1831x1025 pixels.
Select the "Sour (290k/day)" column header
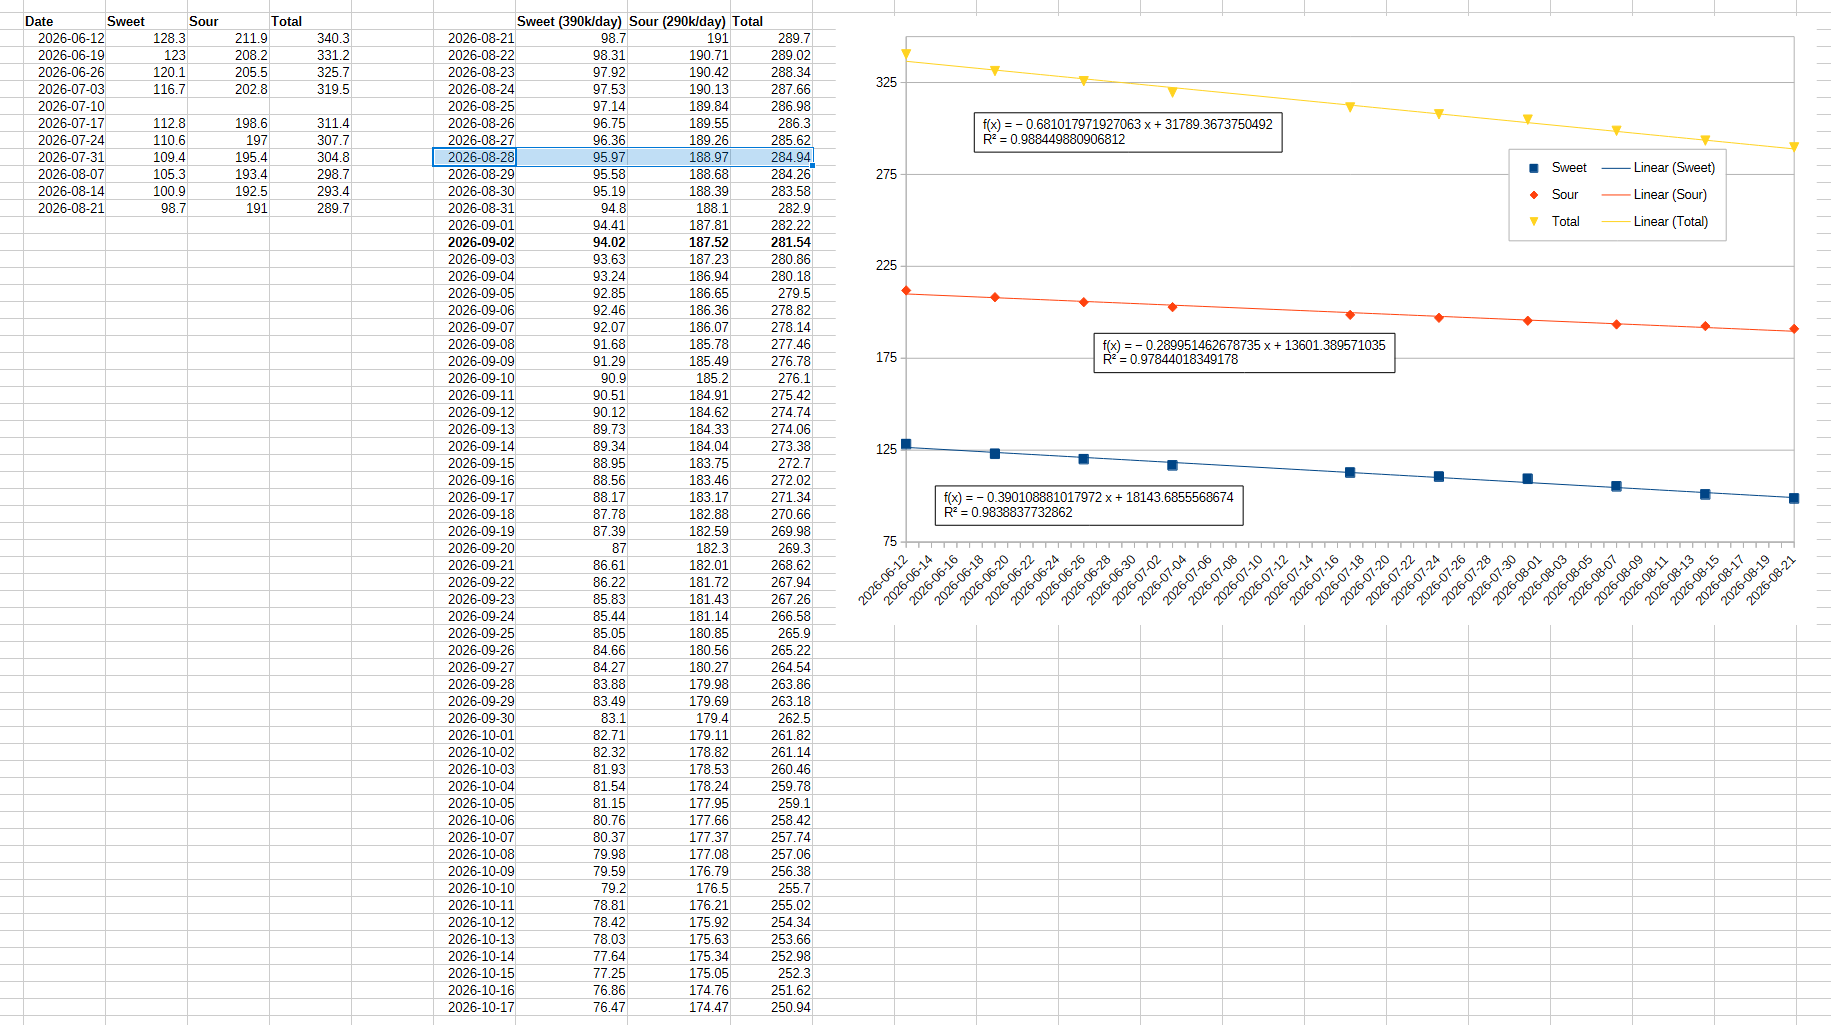(x=678, y=21)
